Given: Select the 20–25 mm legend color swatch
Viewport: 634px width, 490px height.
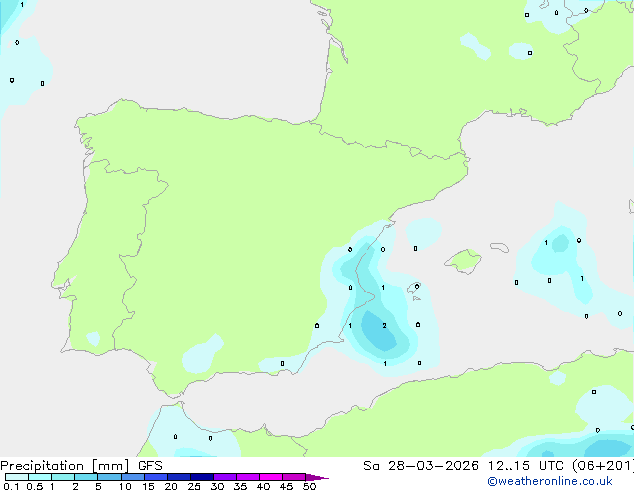Looking at the screenshot, I should 178,477.
